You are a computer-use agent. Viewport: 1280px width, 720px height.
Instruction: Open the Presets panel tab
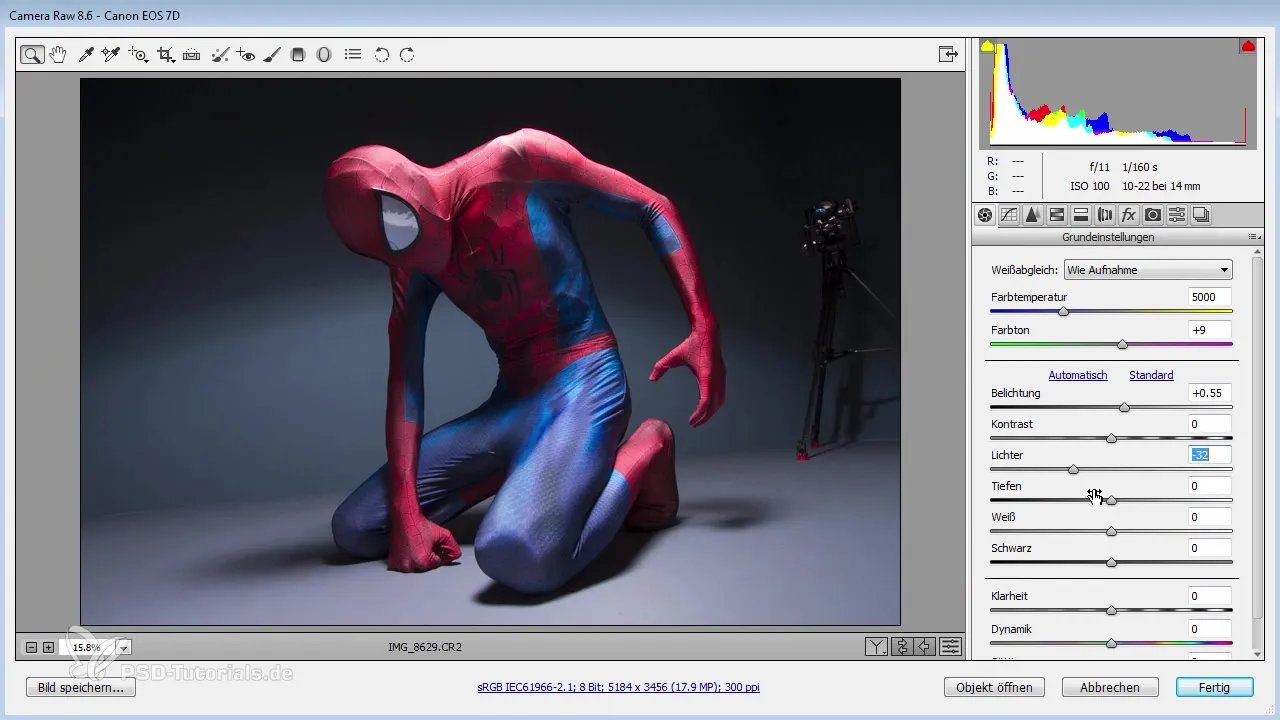(1177, 214)
